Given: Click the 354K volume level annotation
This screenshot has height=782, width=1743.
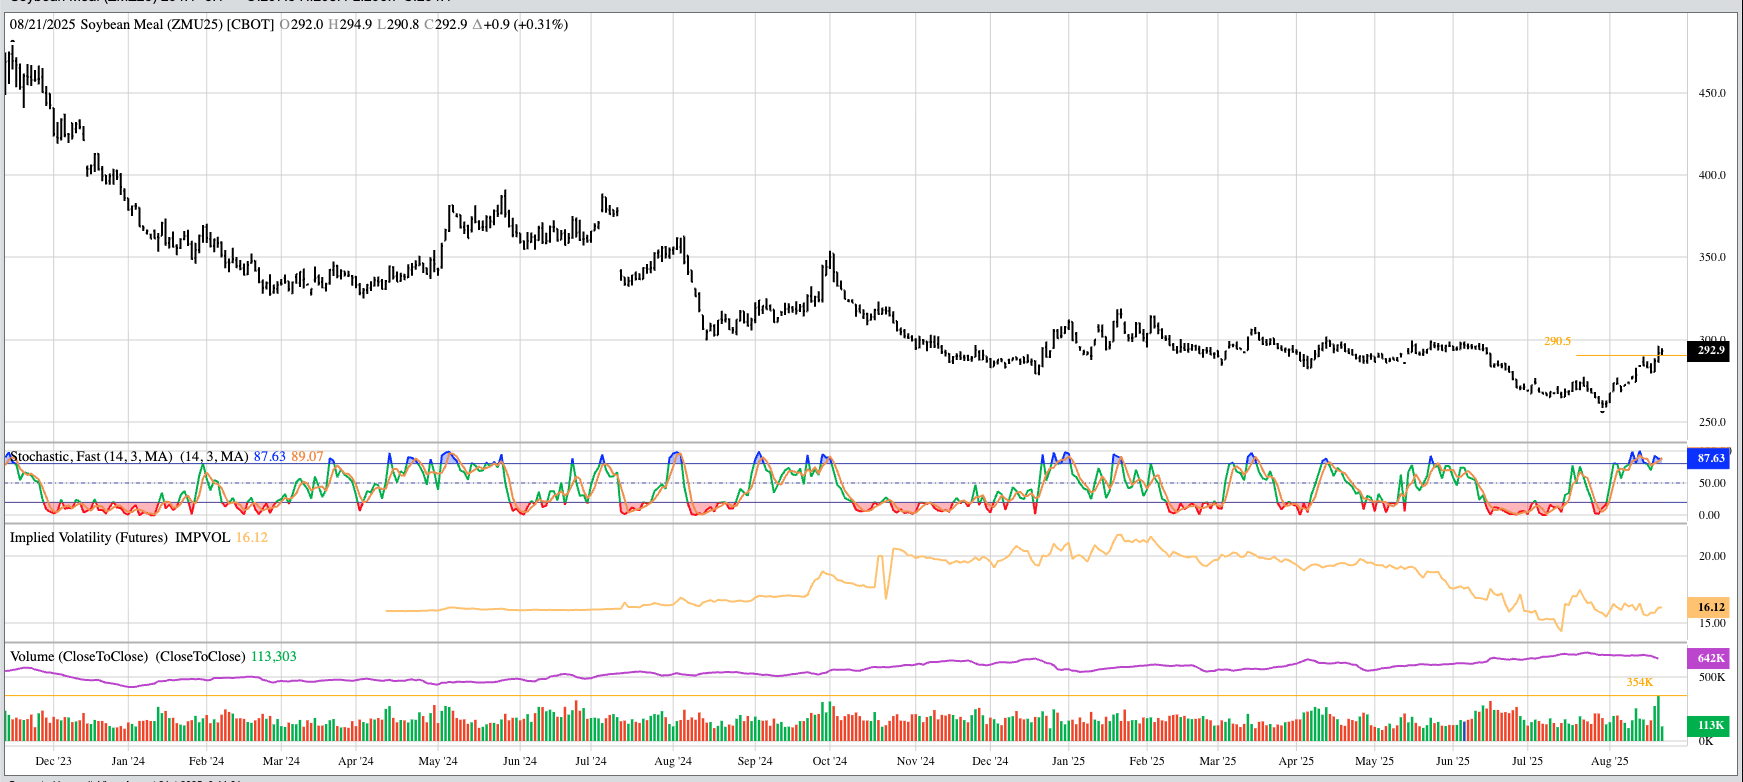Looking at the screenshot, I should coord(1639,682).
